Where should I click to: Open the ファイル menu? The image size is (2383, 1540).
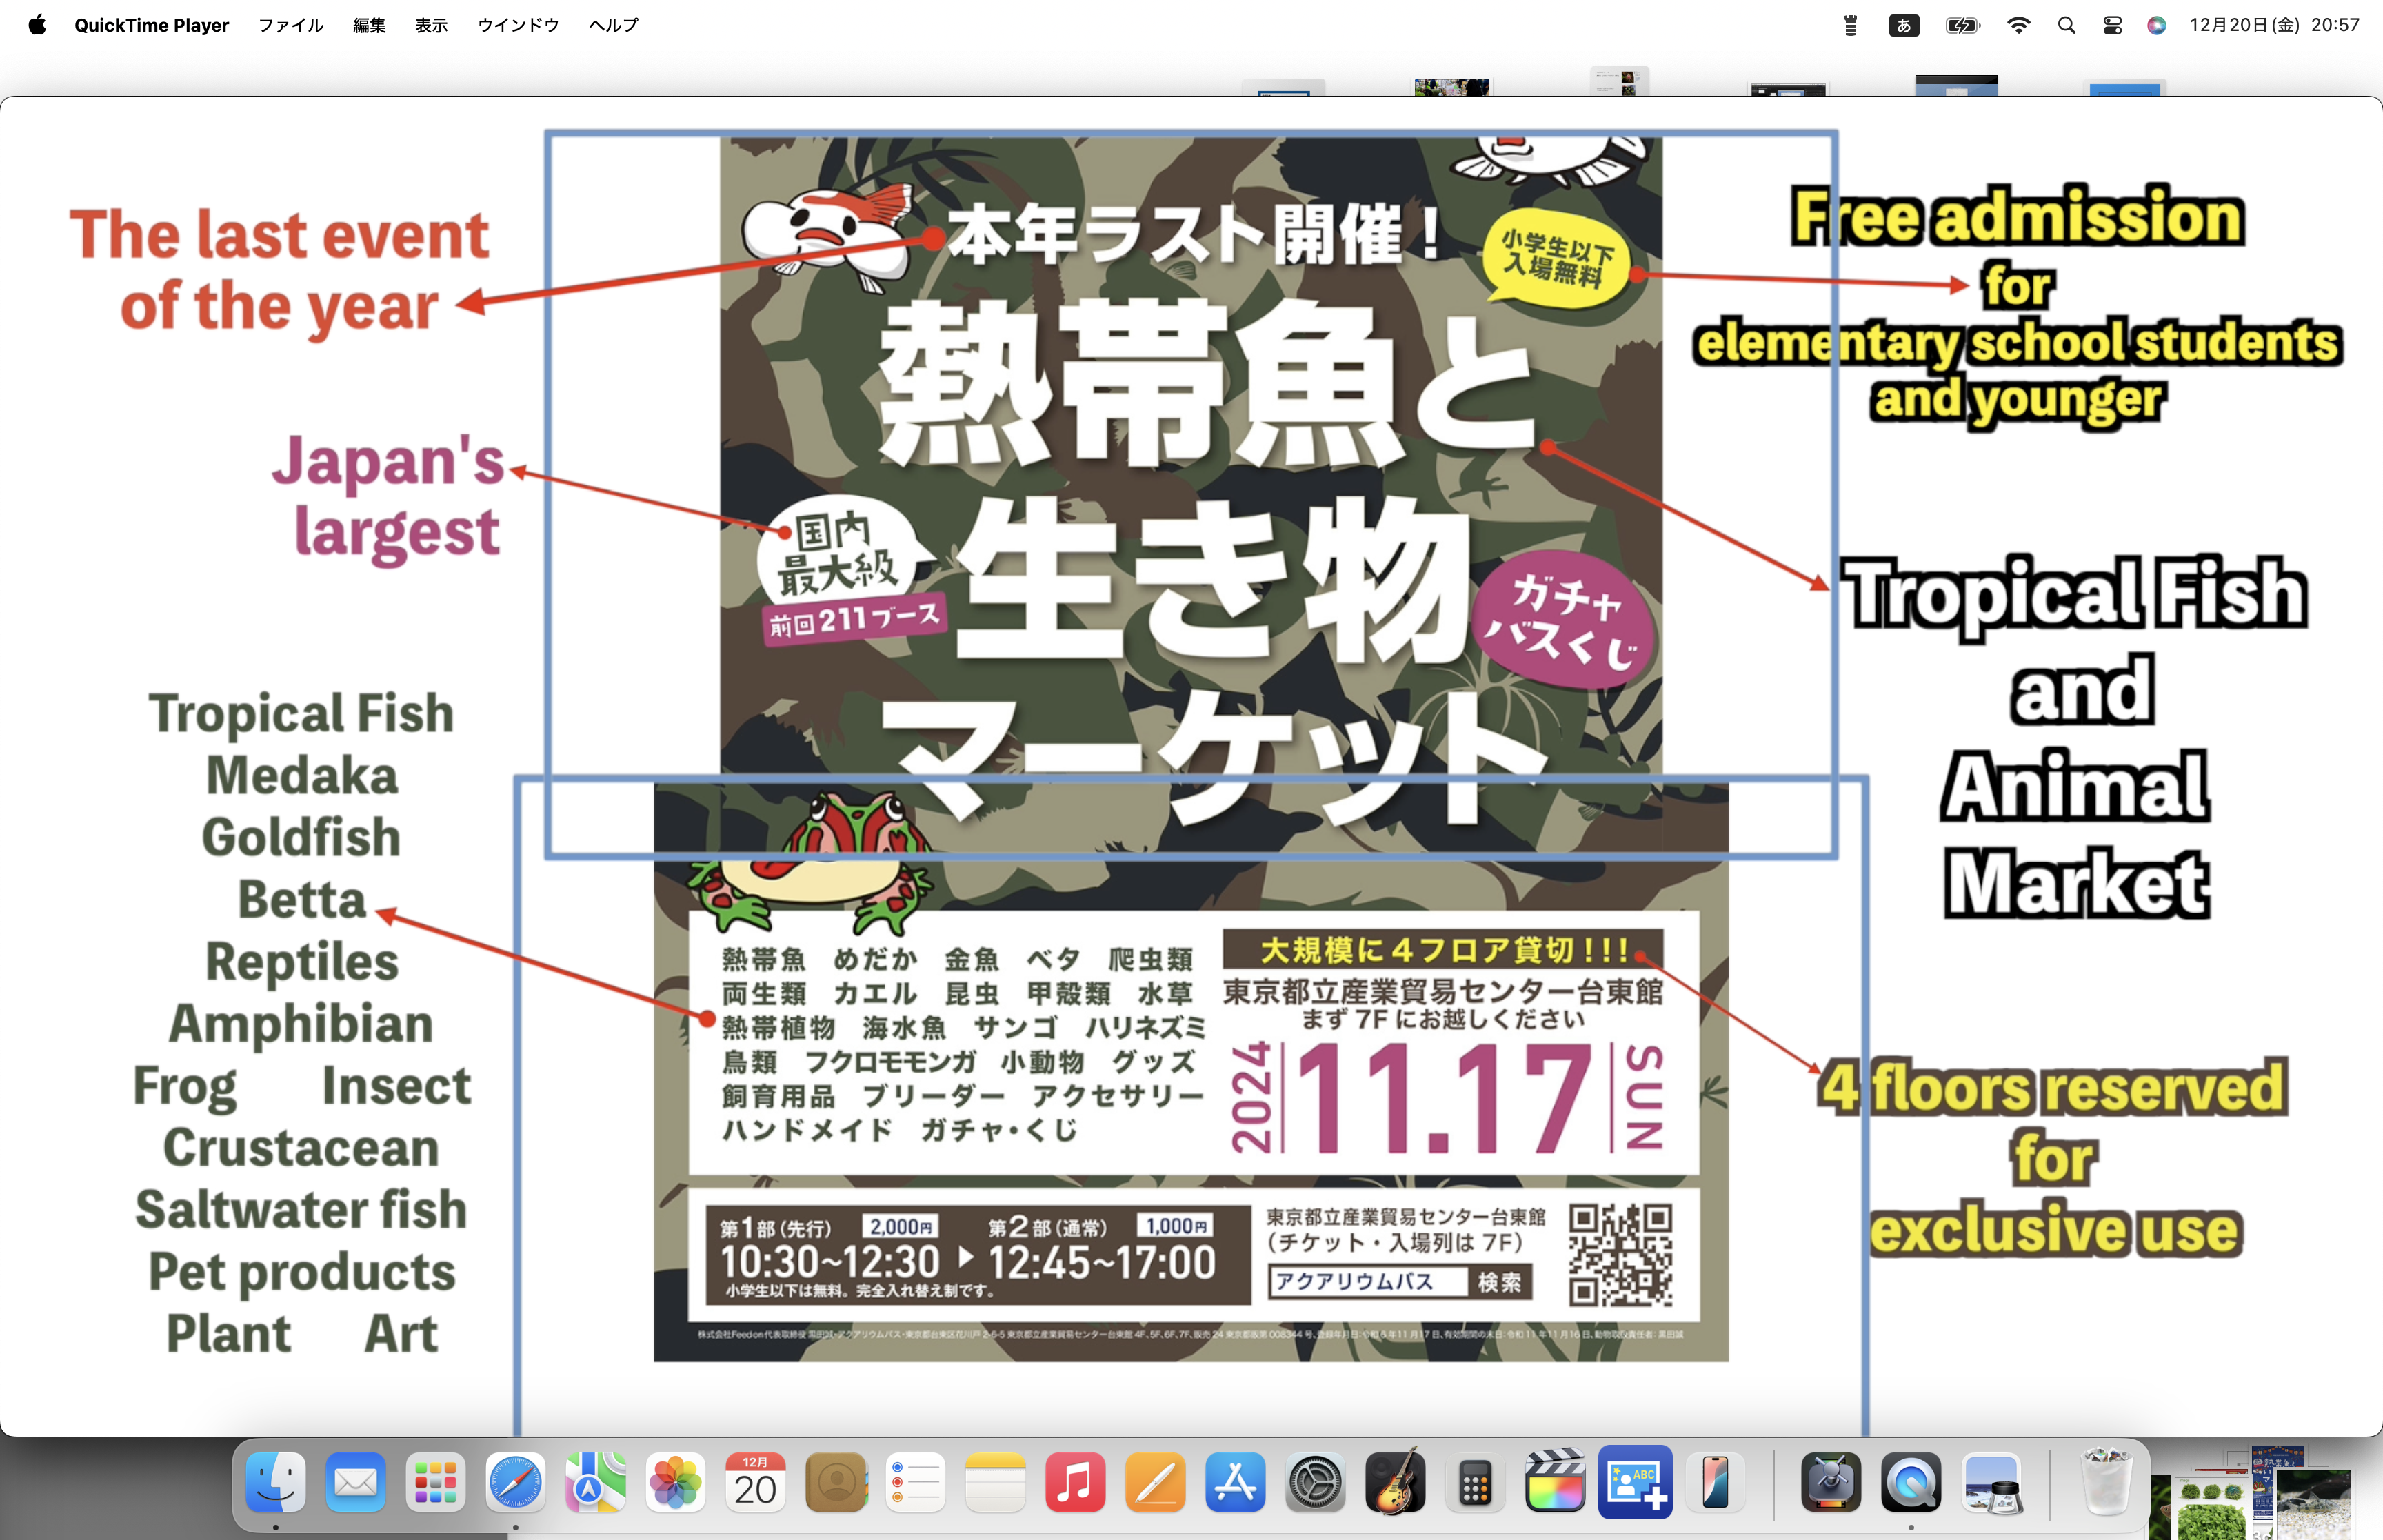tap(290, 24)
